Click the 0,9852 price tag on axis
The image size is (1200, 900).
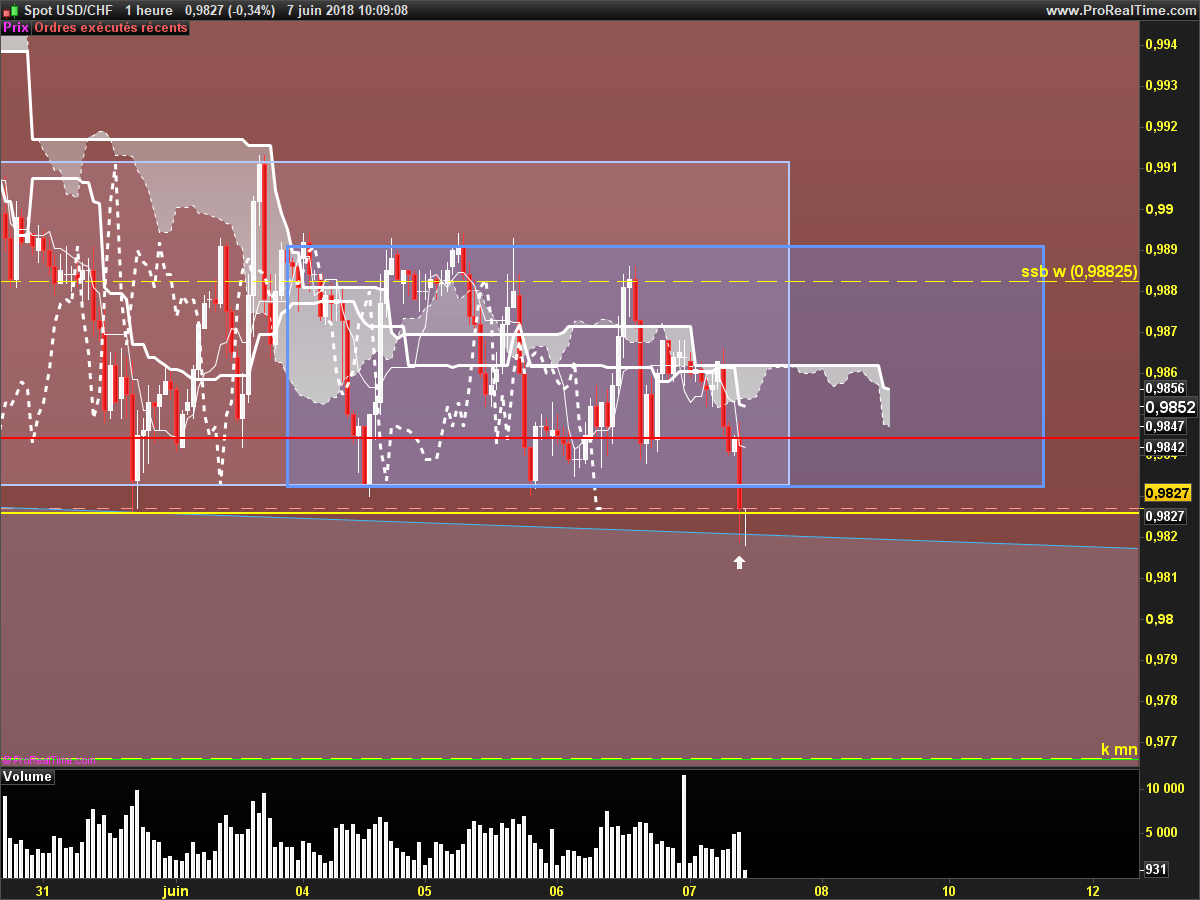(x=1170, y=407)
